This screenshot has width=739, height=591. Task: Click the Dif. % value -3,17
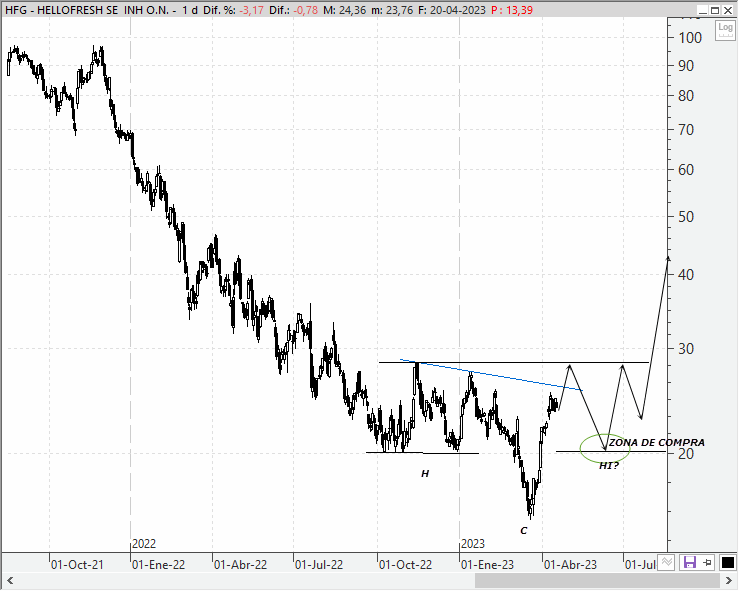251,10
